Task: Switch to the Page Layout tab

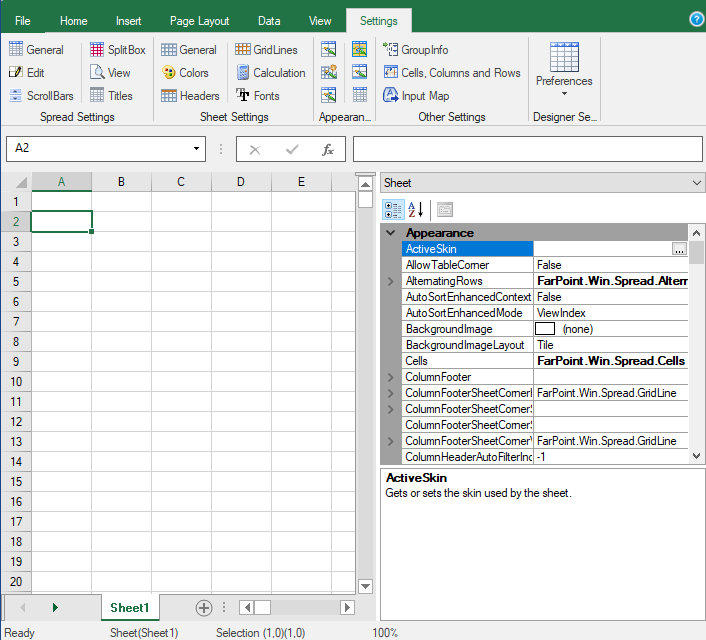Action: pos(199,21)
